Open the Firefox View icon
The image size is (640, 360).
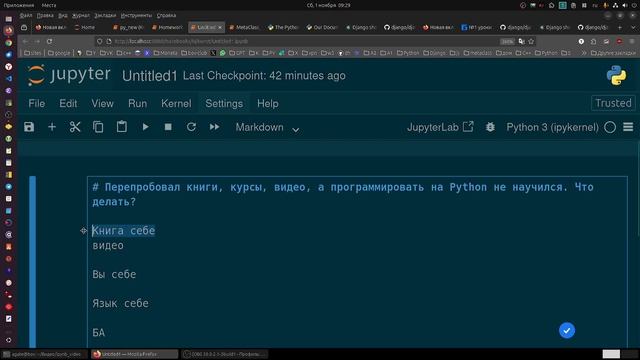[24, 27]
